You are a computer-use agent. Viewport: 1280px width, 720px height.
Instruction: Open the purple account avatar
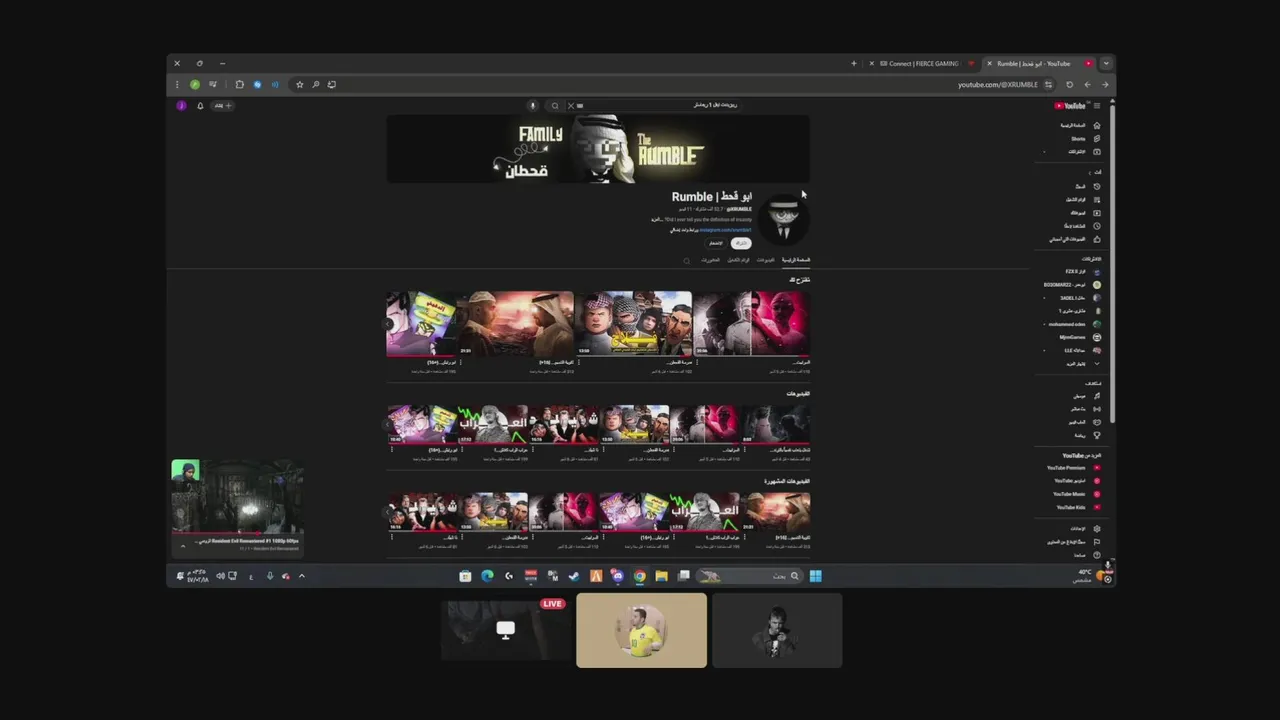click(x=181, y=105)
